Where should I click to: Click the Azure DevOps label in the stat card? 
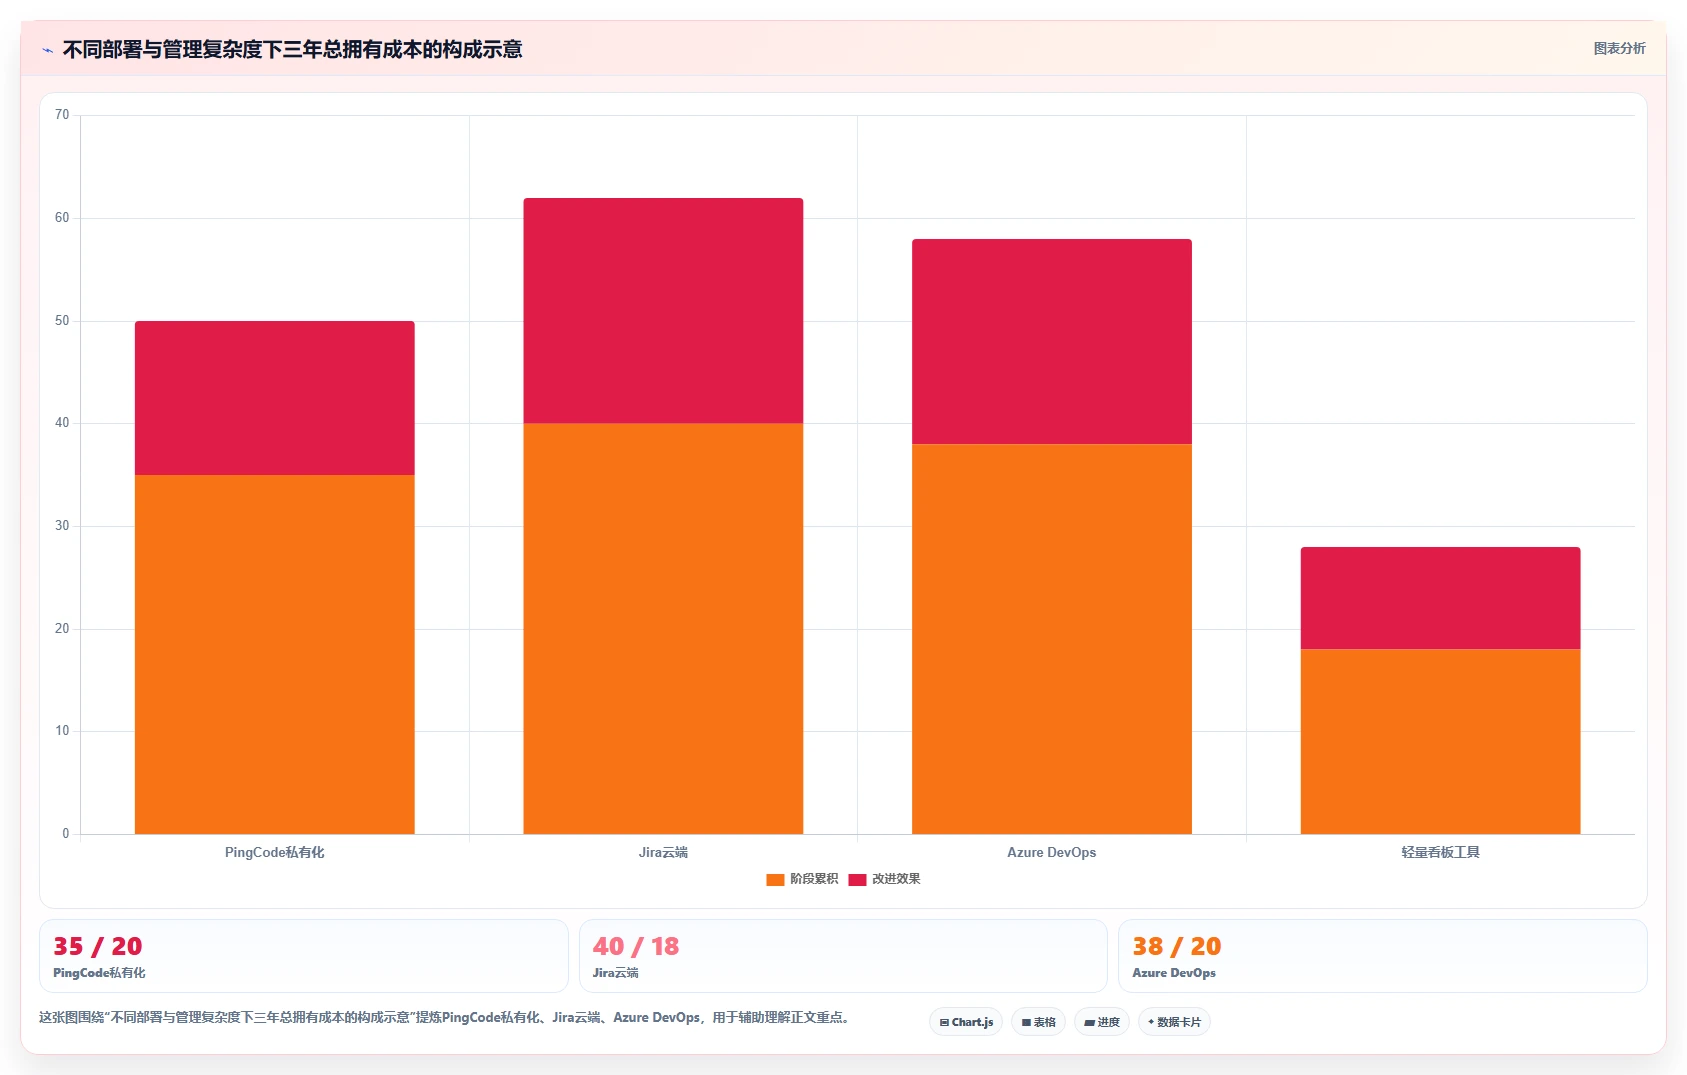coord(1174,973)
